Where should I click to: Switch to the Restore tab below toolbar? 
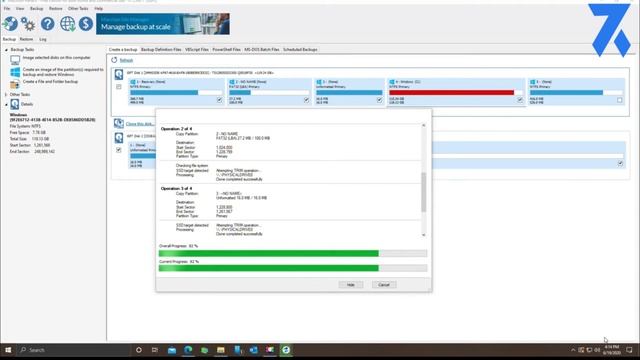(x=26, y=39)
